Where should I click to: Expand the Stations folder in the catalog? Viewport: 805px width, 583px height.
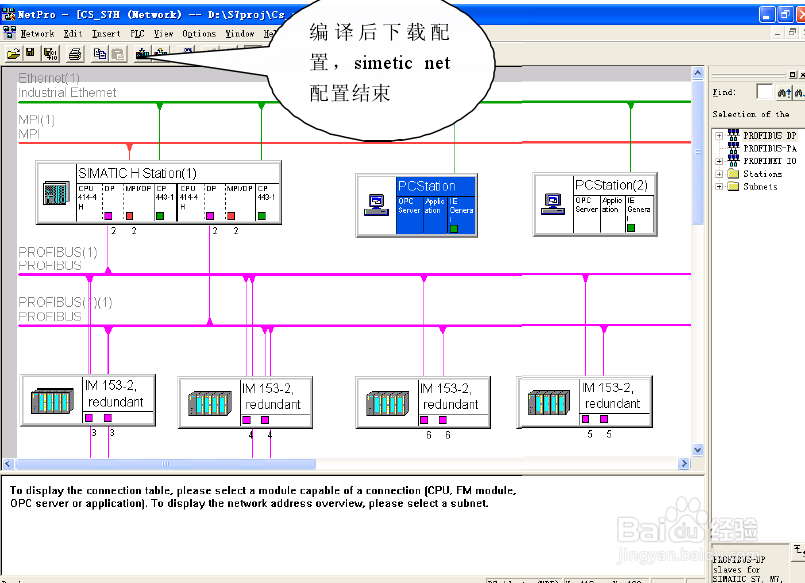[719, 173]
